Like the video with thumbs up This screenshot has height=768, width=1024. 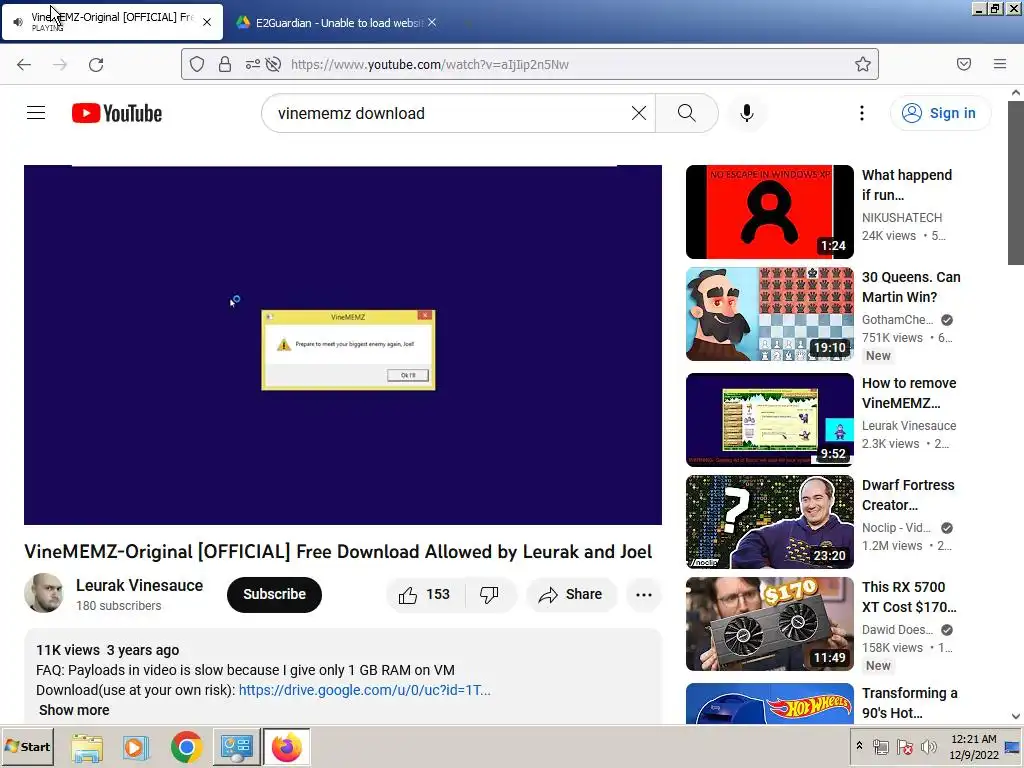click(424, 594)
